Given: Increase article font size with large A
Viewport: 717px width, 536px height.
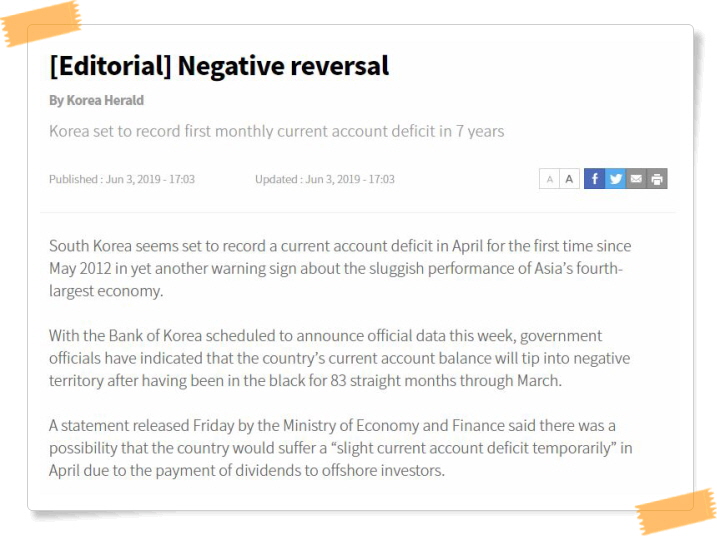Looking at the screenshot, I should (569, 179).
